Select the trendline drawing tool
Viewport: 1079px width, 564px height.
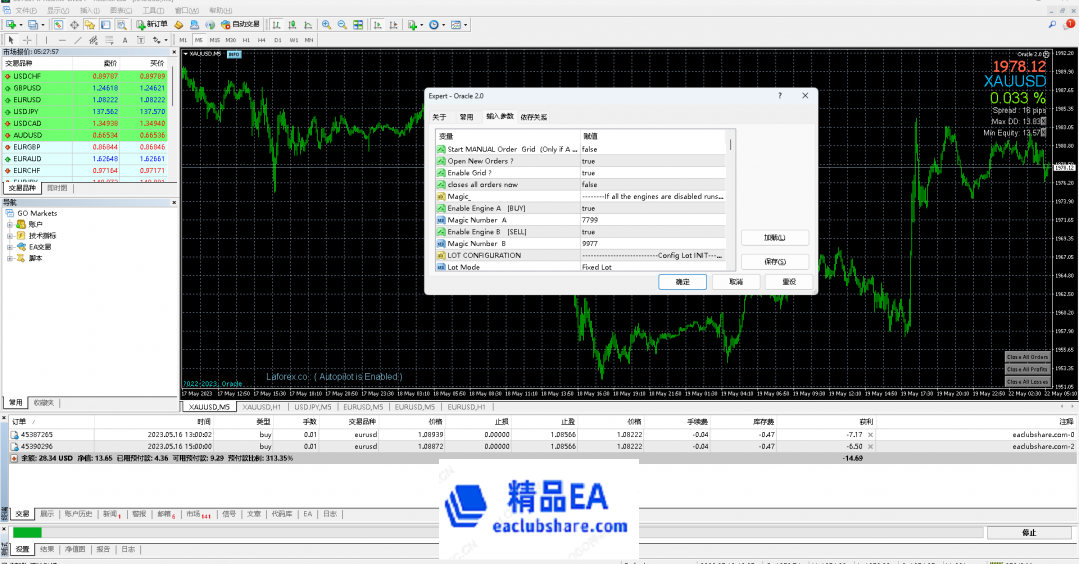77,40
